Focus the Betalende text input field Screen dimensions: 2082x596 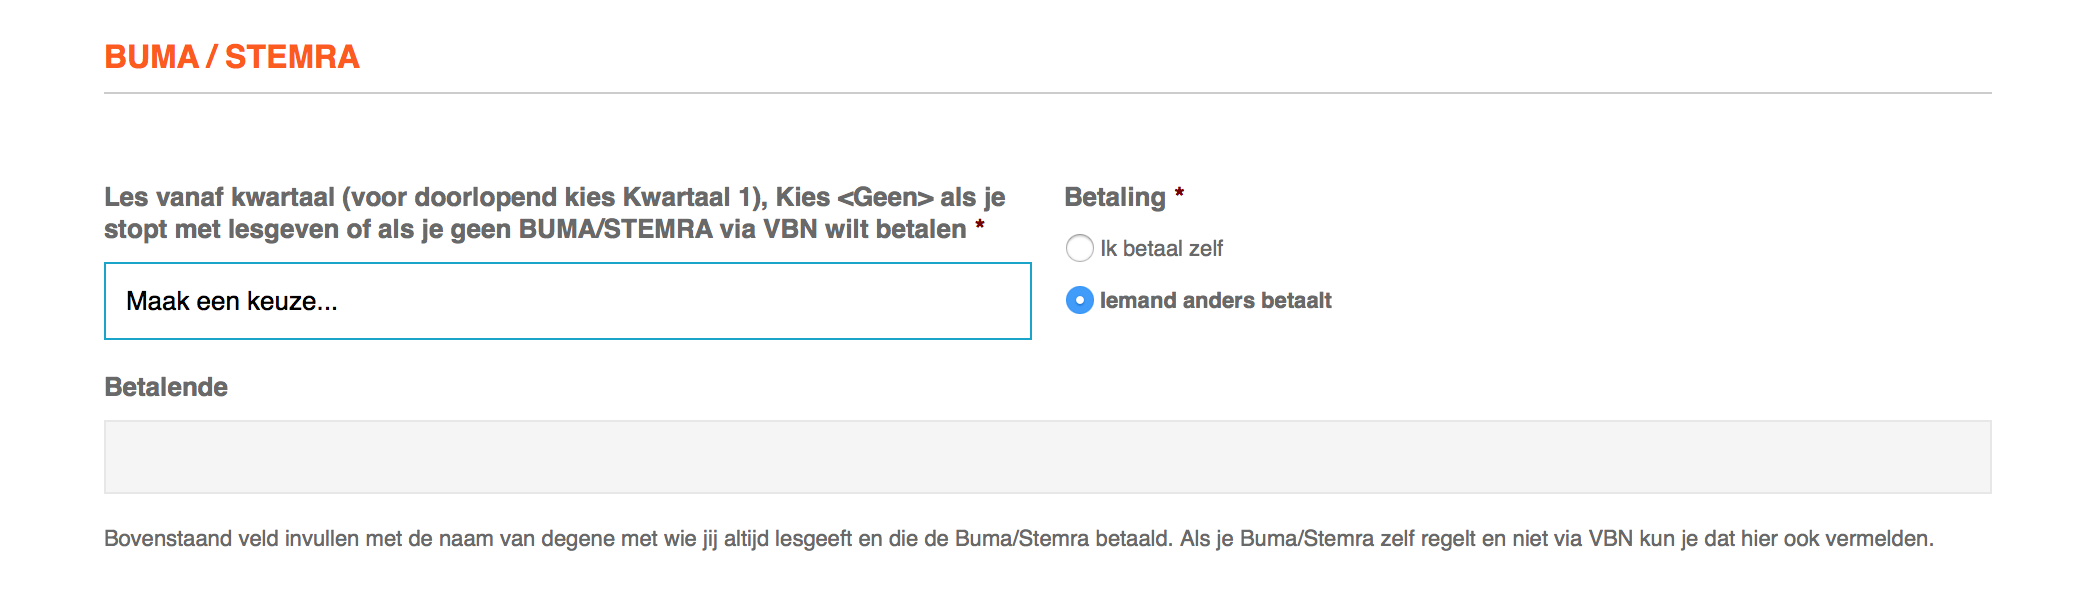click(1048, 457)
